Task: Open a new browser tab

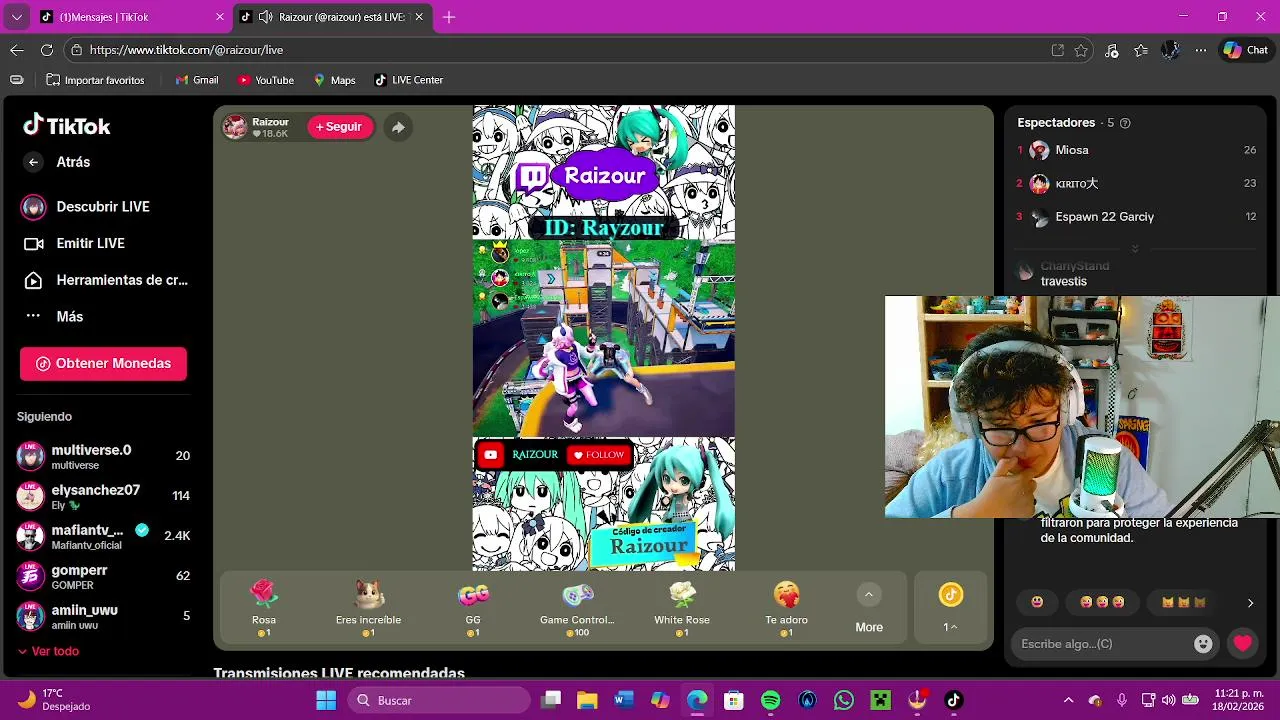Action: [x=449, y=17]
